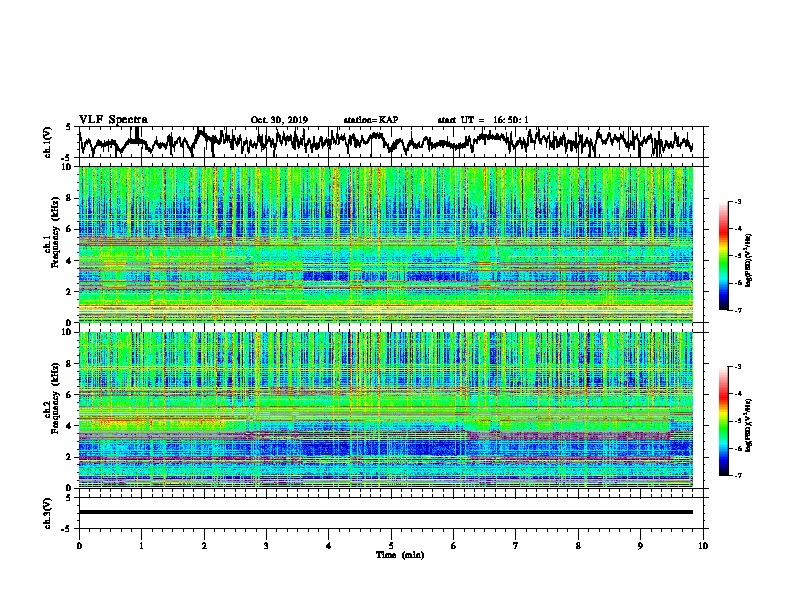
Task: Click the "10" frequency tick on ch.2 spectrogram
Action: [x=68, y=332]
